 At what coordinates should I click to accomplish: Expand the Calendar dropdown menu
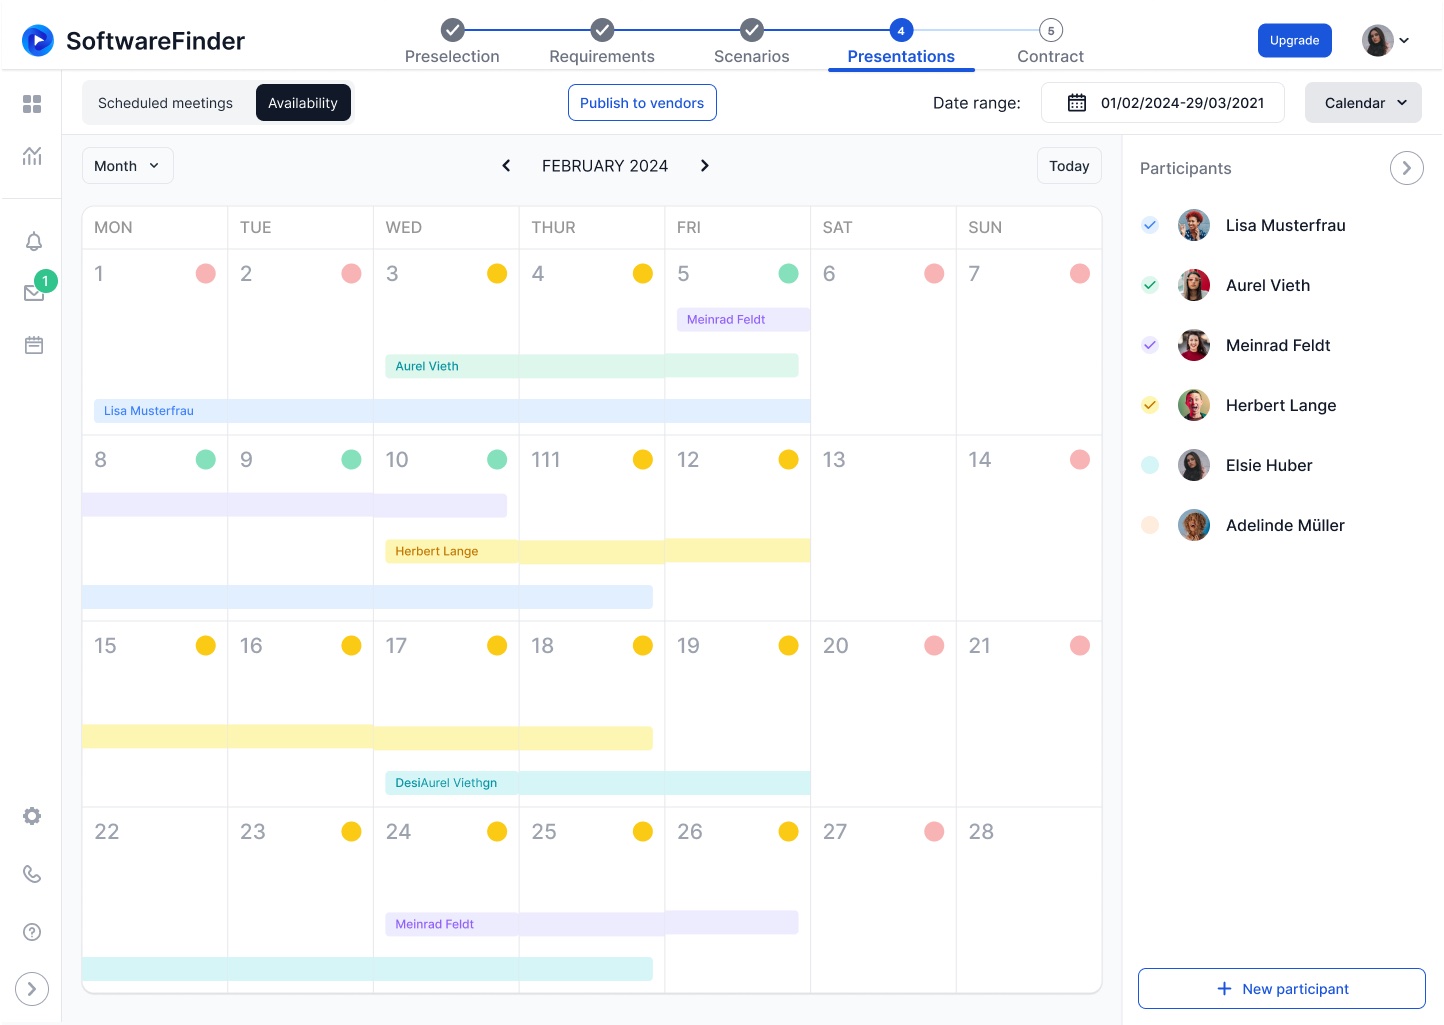click(1363, 103)
